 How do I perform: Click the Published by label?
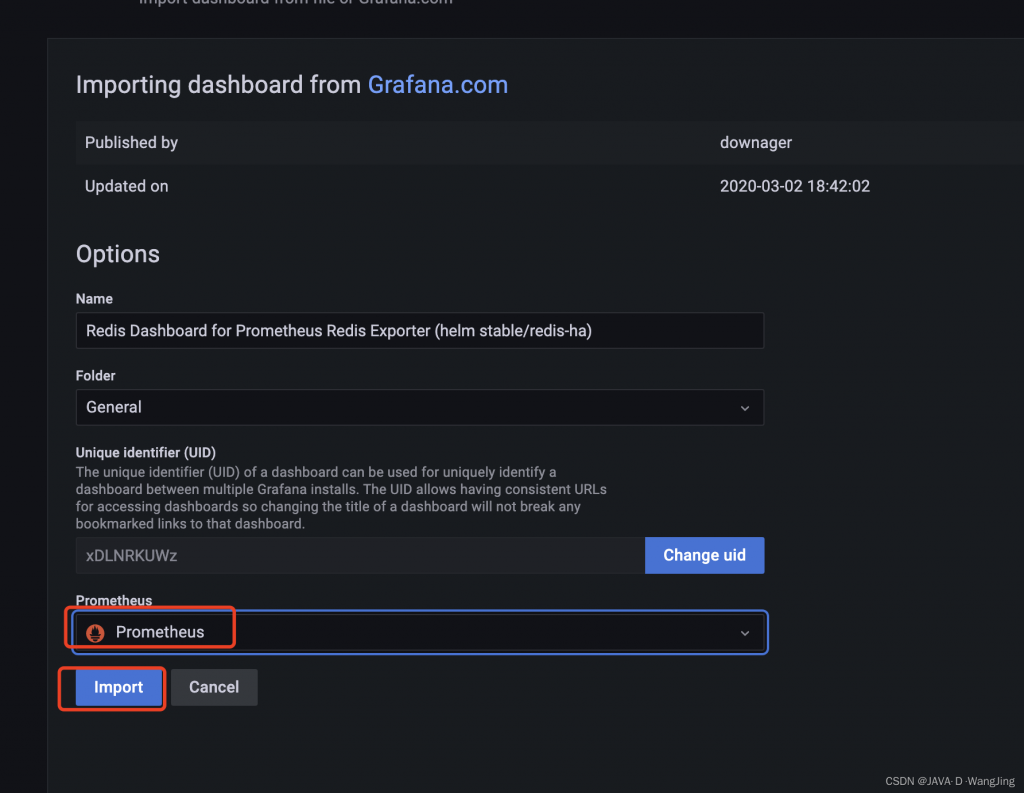[x=131, y=142]
